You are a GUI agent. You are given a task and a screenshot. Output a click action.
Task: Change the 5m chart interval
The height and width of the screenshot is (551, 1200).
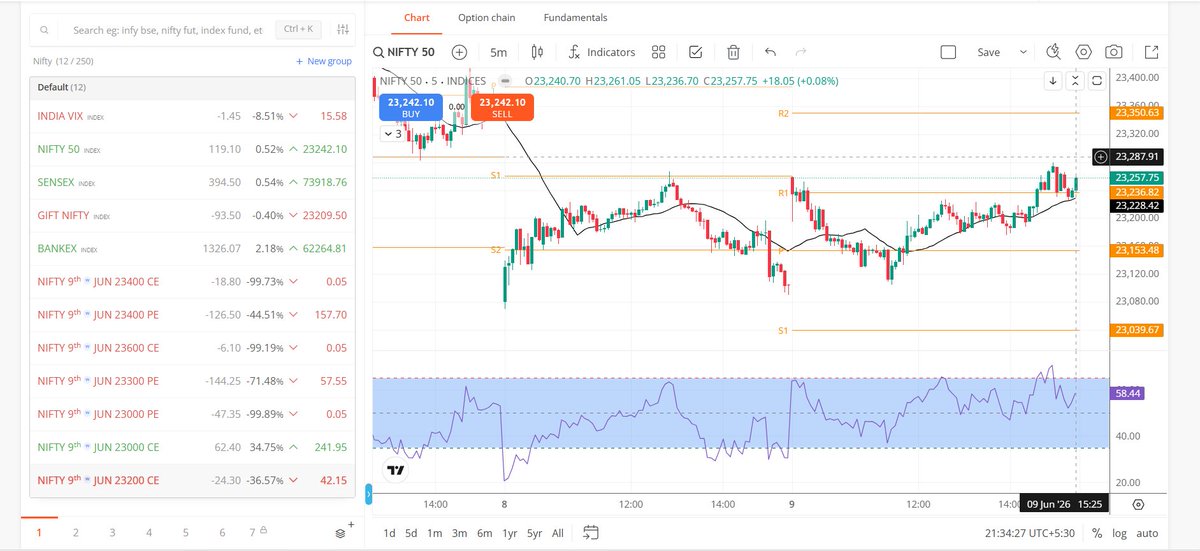point(498,52)
